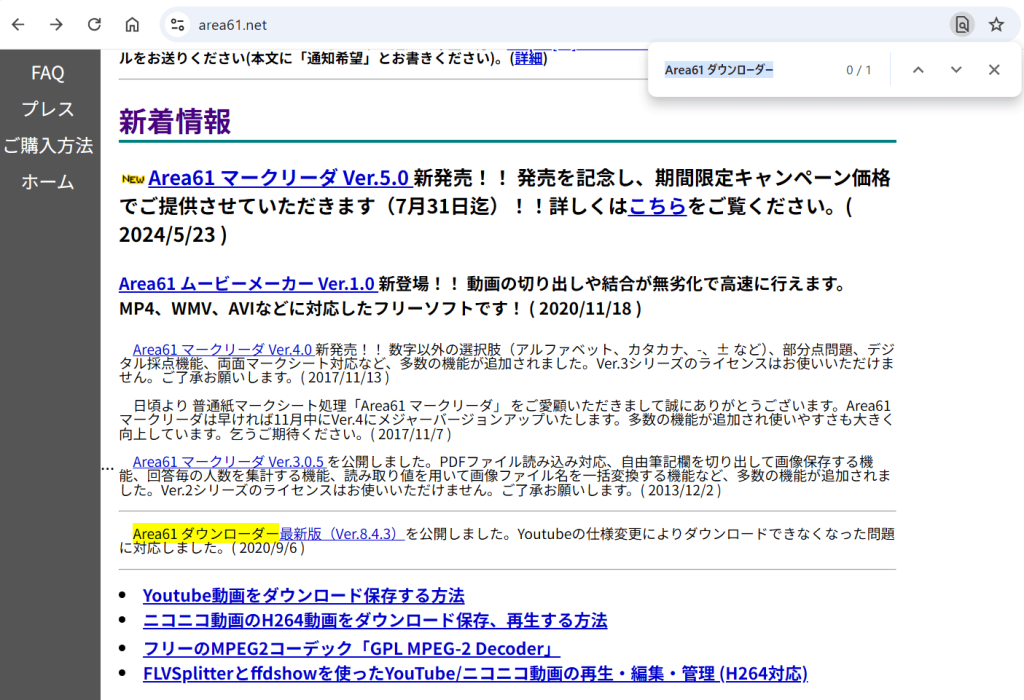Open FAQ in the sidebar menu
1024x700 pixels.
tap(48, 73)
